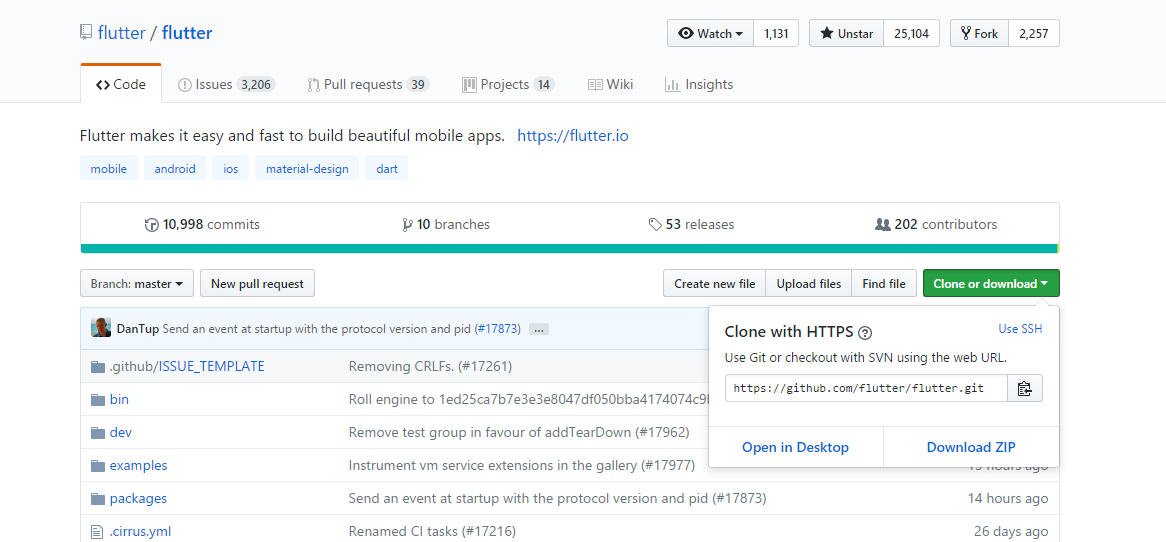Click the folder icon next to .github

tap(97, 367)
